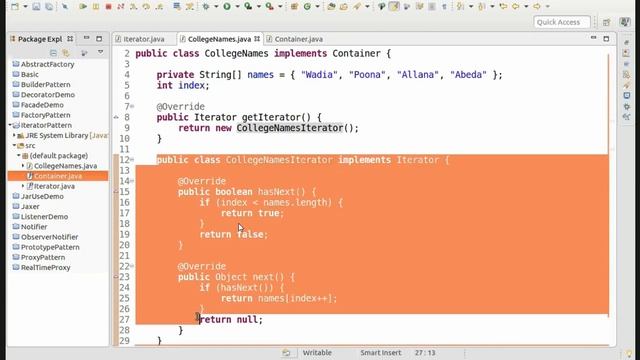Viewport: 640px width, 360px height.
Task: Click the New wizard toolbar icon
Action: pos(15,6)
